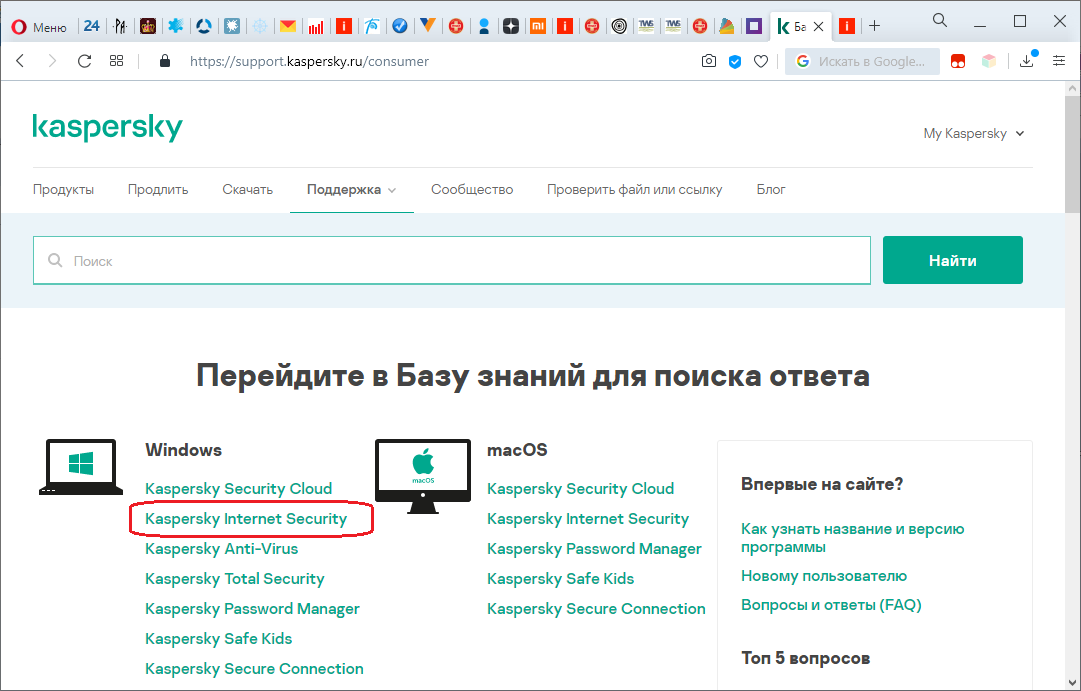Close the active Kaspersky tab
This screenshot has height=691, width=1081.
[x=818, y=26]
